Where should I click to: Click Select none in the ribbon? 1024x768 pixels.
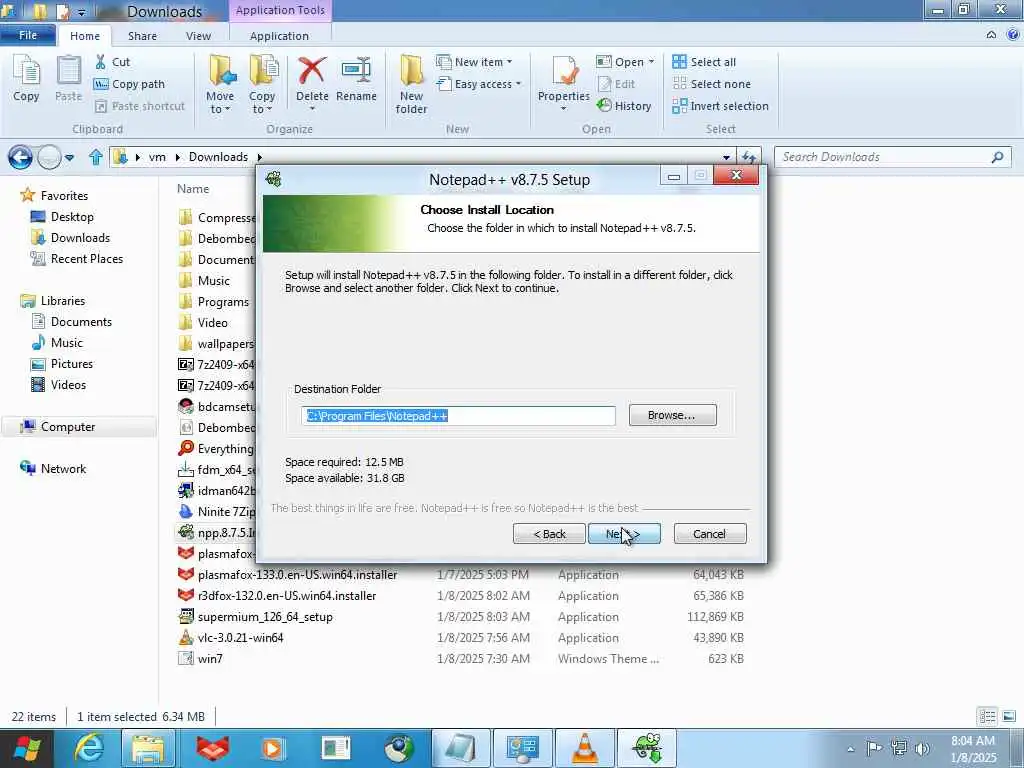[712, 84]
